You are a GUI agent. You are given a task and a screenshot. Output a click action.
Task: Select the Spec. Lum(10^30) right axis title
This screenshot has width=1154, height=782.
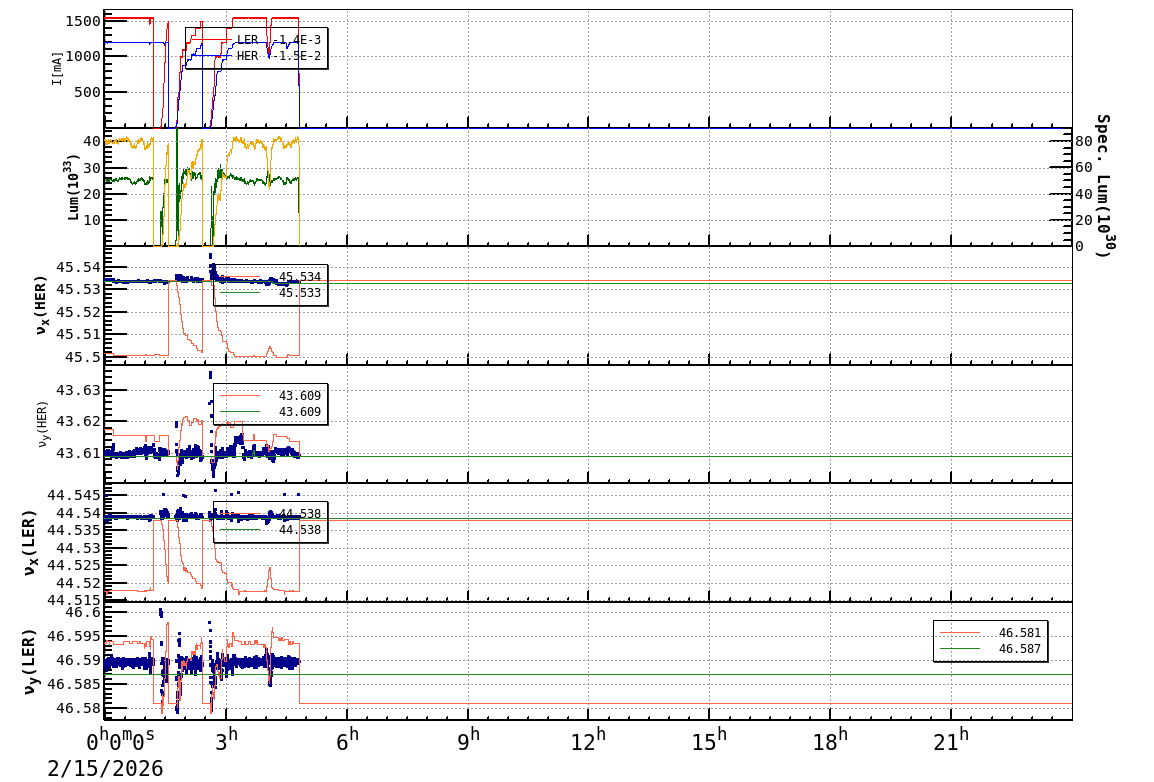tap(1102, 186)
